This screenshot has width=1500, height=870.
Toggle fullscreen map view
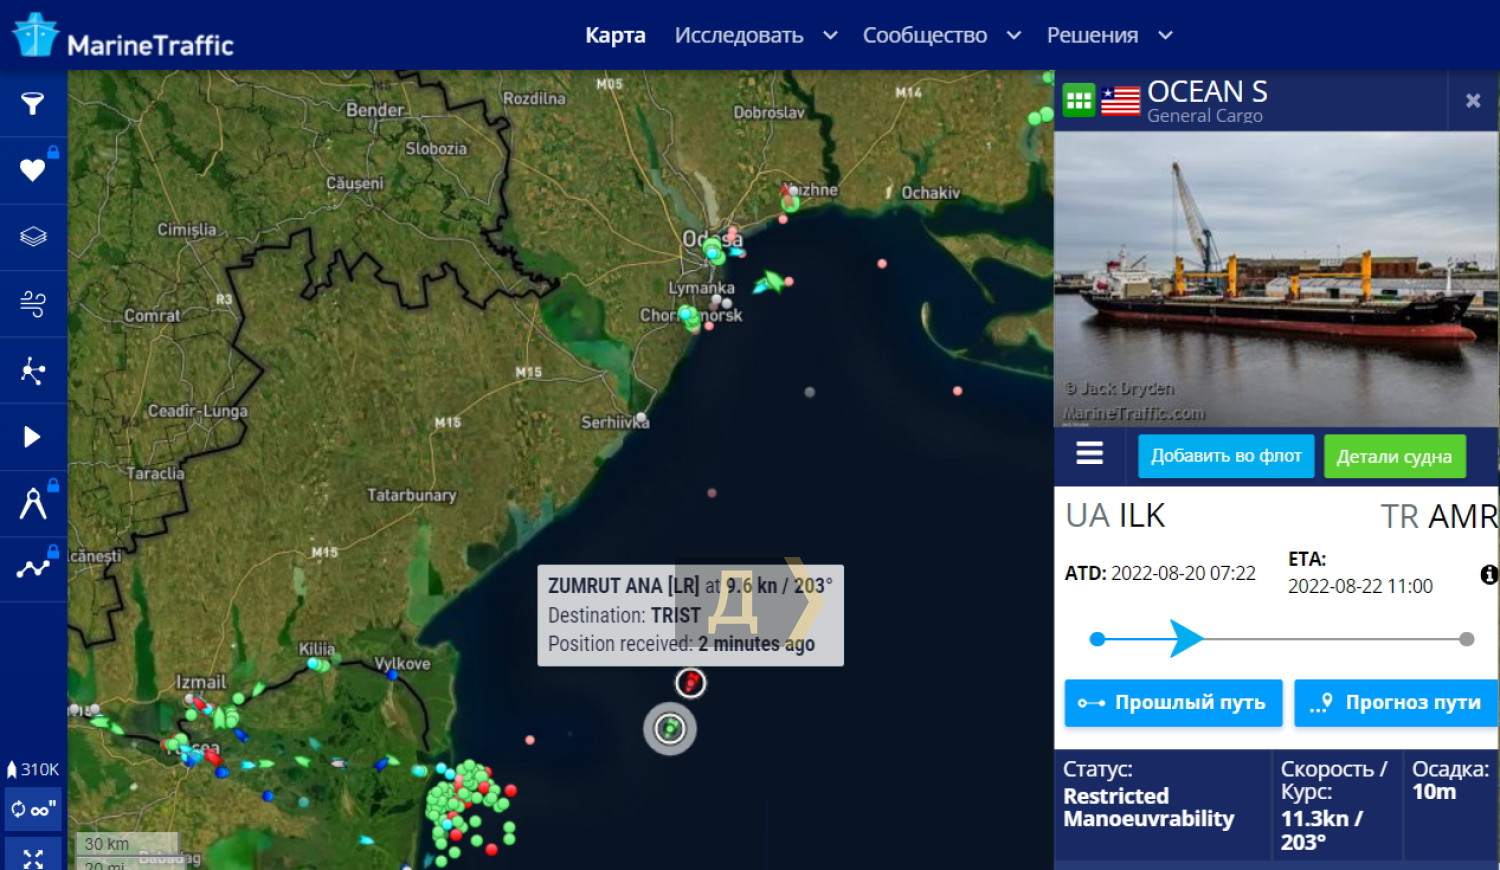pos(33,858)
